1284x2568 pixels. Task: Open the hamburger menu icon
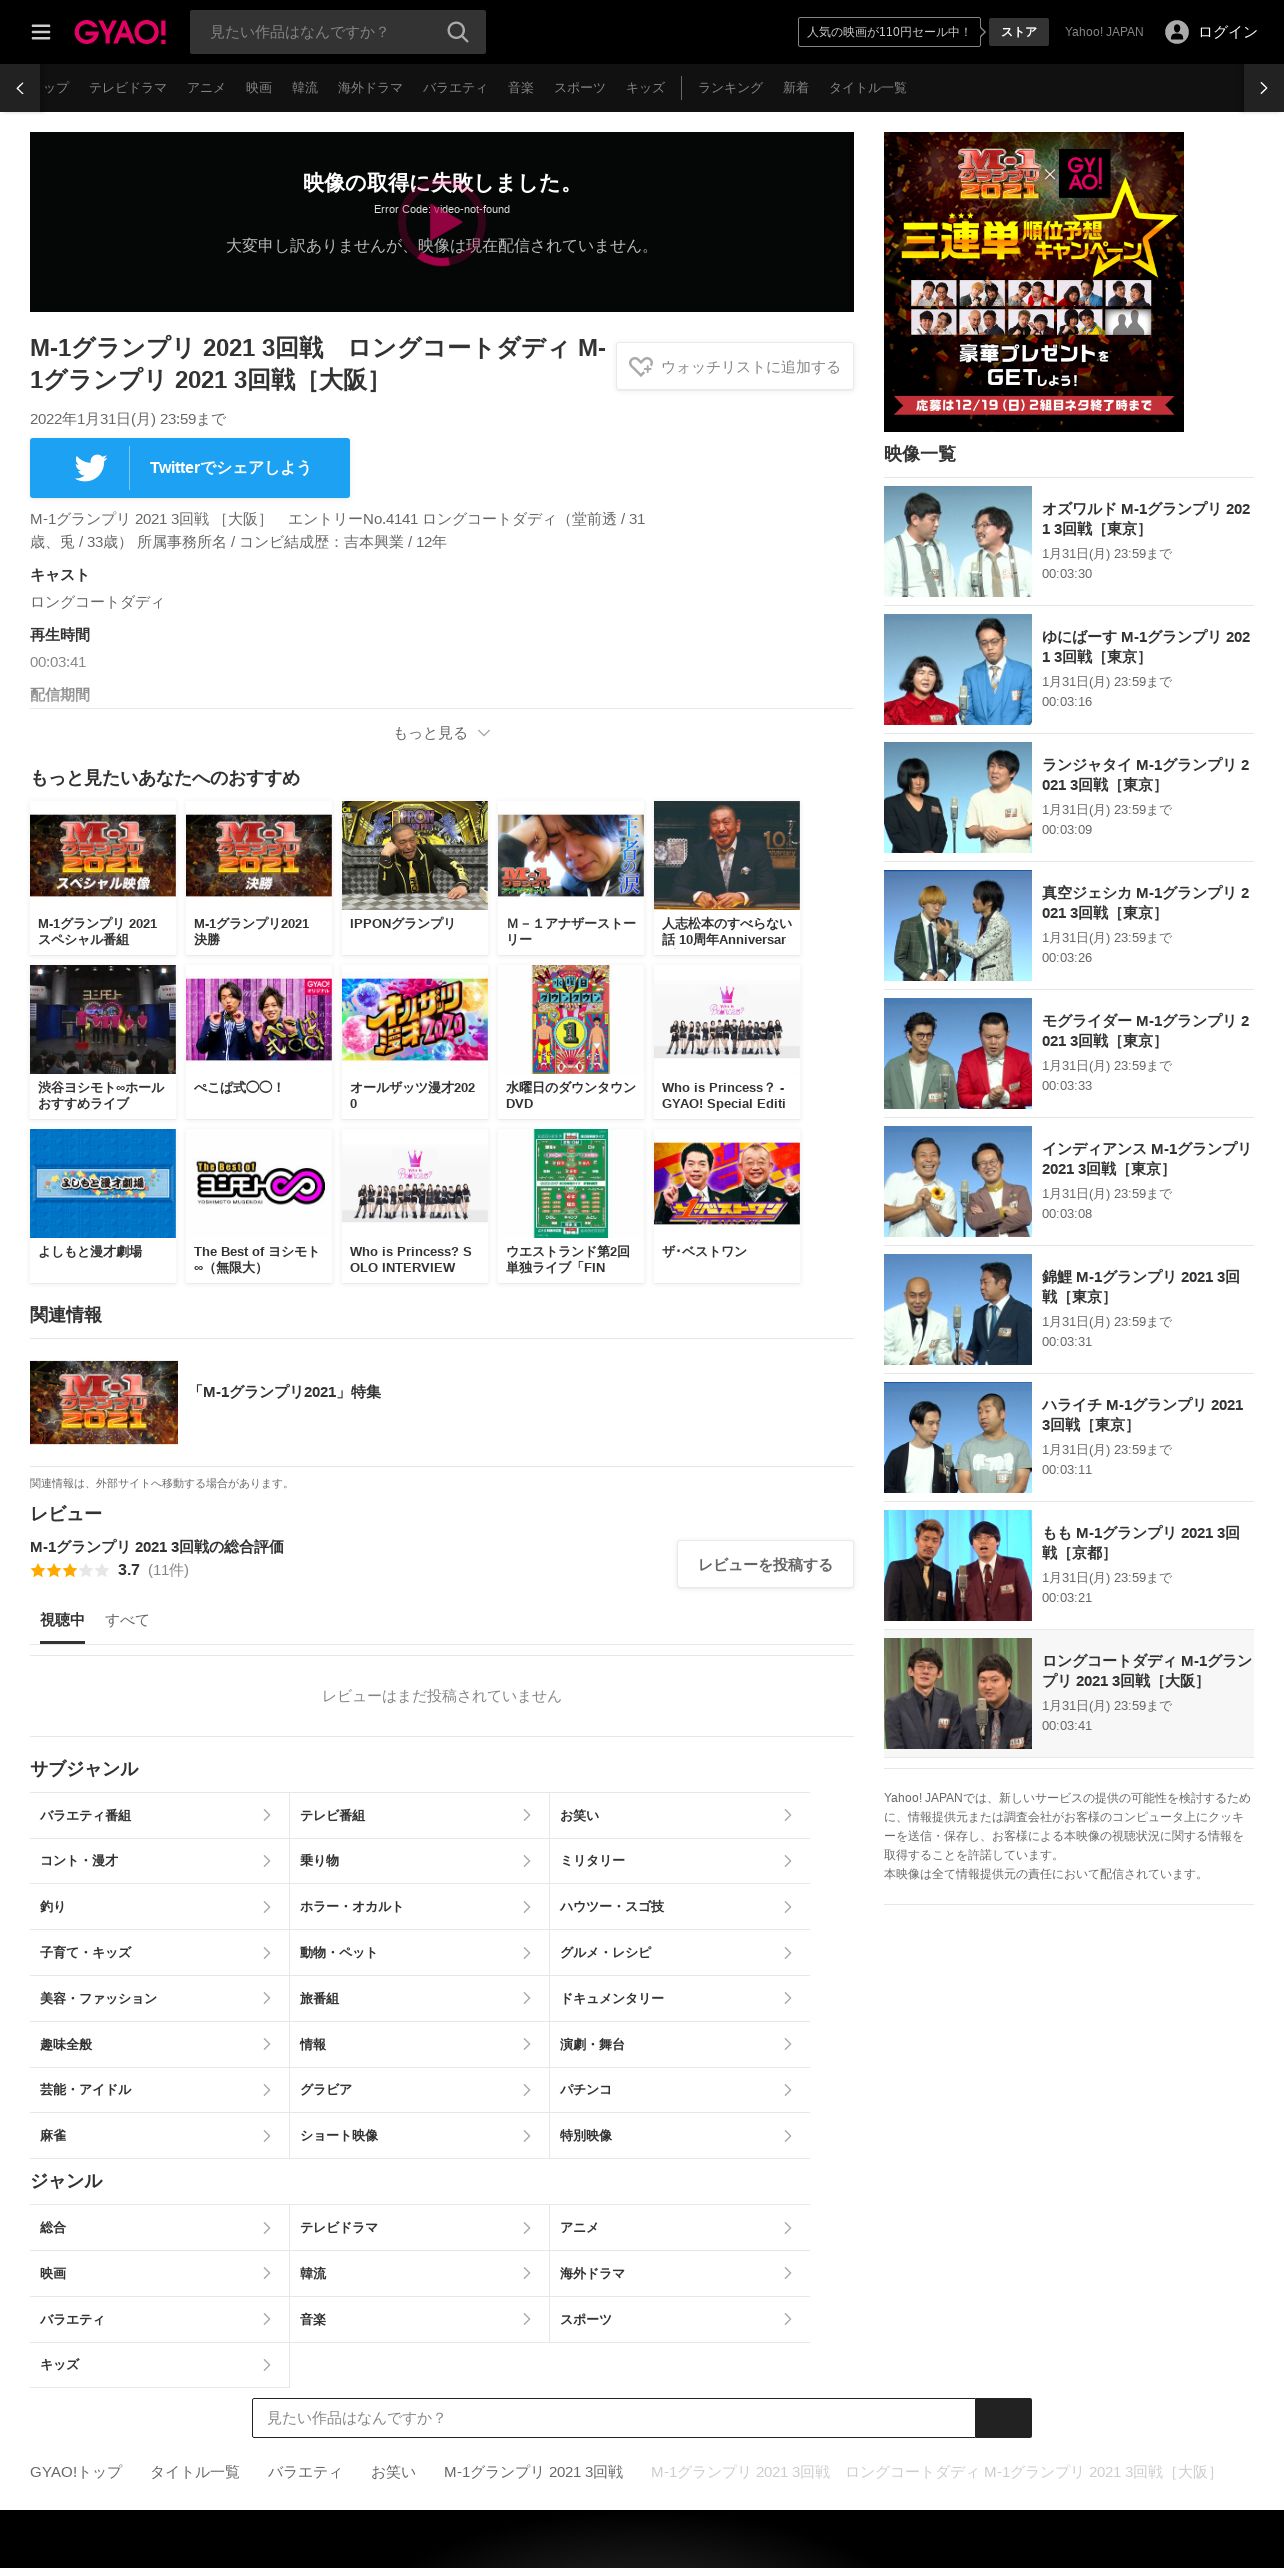tap(41, 32)
